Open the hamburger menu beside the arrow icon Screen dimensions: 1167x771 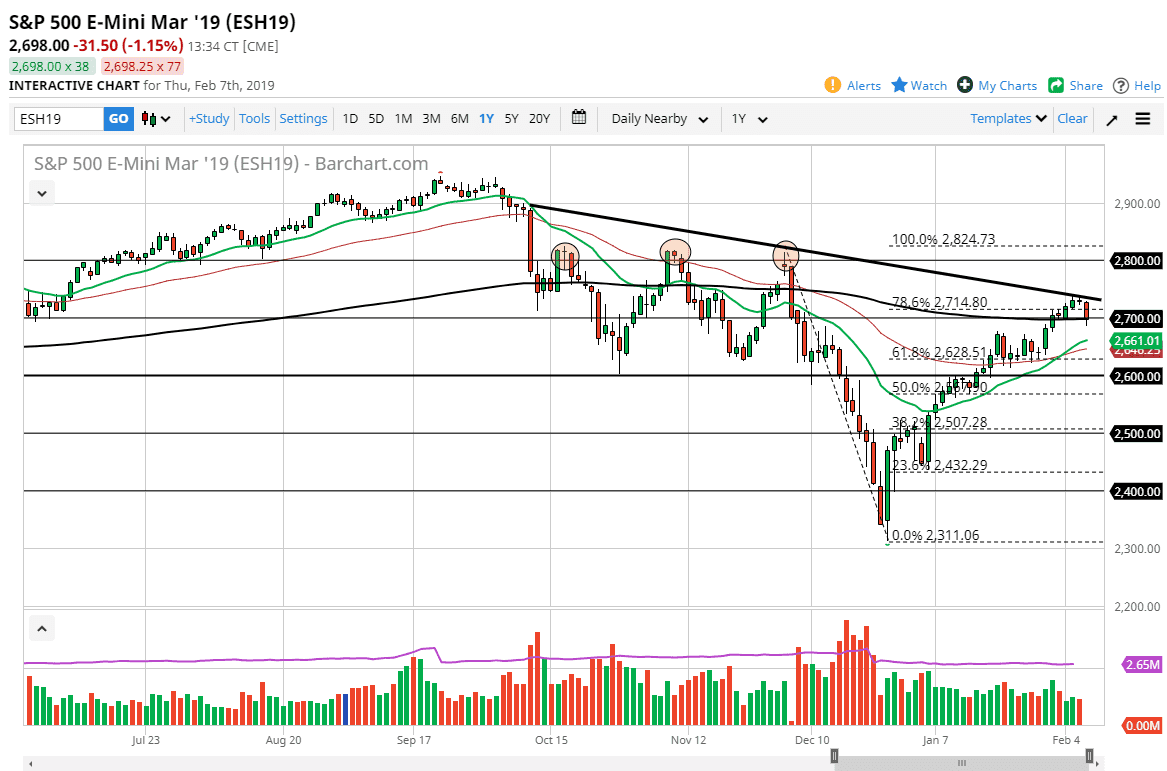point(1142,118)
